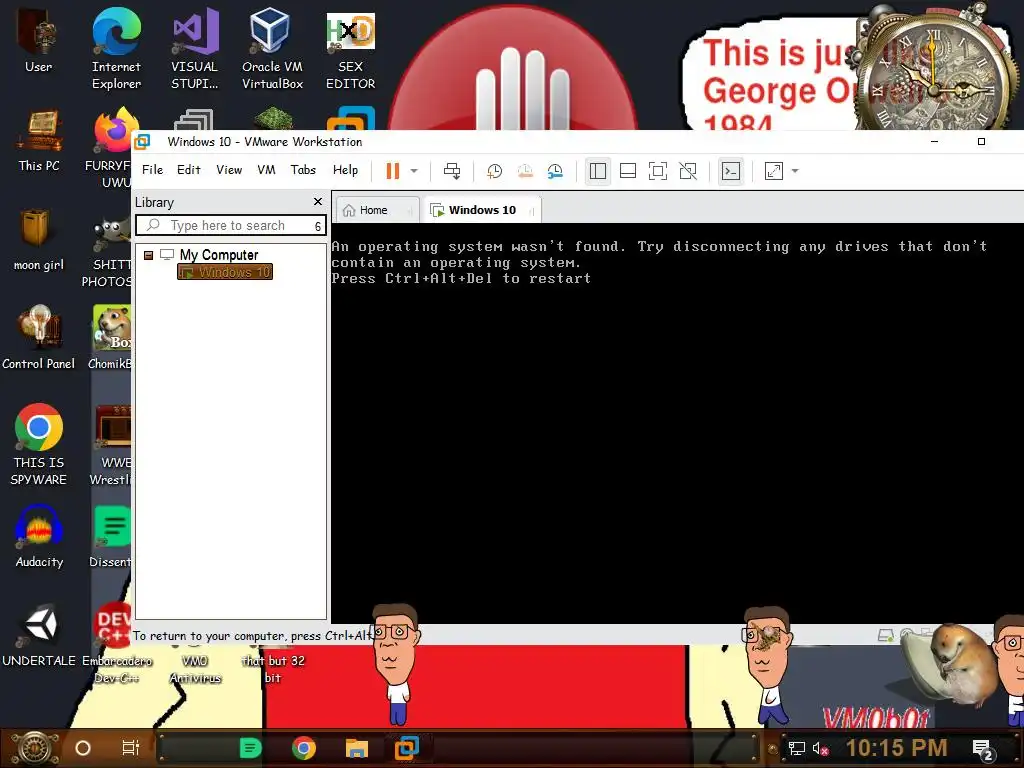Image resolution: width=1024 pixels, height=768 pixels.
Task: Click the muted volume tray icon
Action: click(x=820, y=748)
